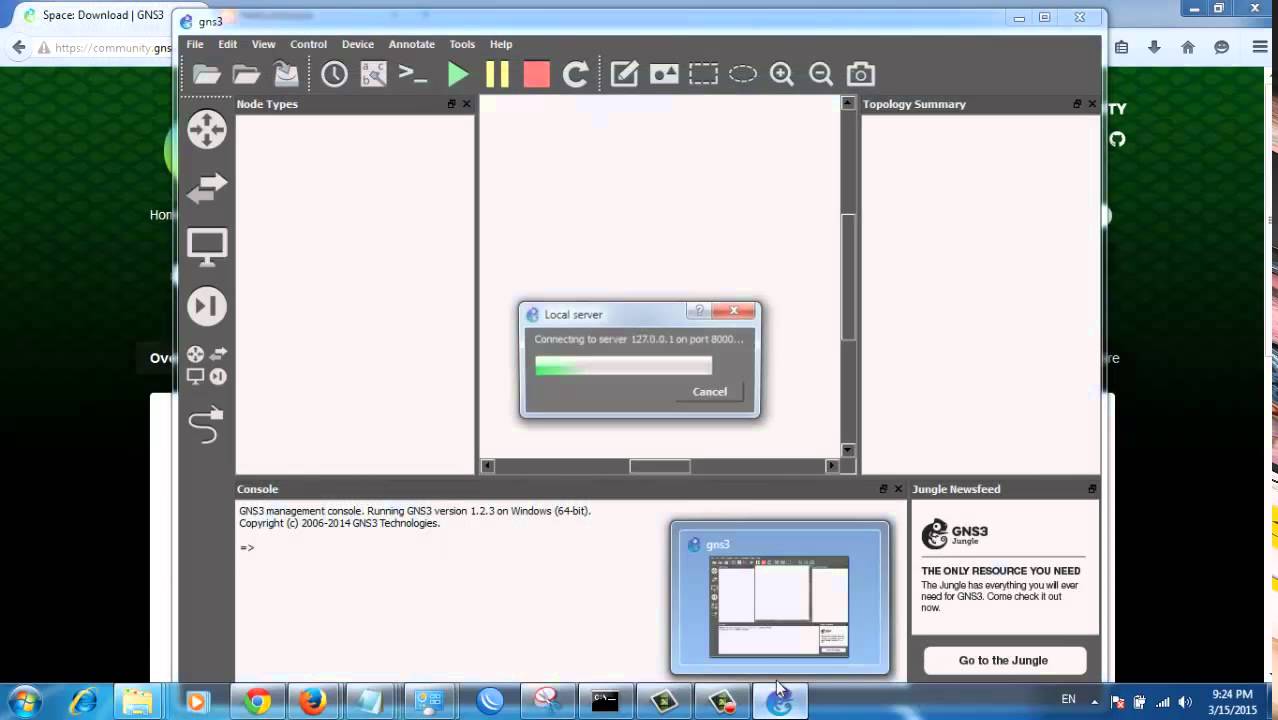This screenshot has height=720, width=1278.
Task: Open the View menu
Action: pos(263,44)
